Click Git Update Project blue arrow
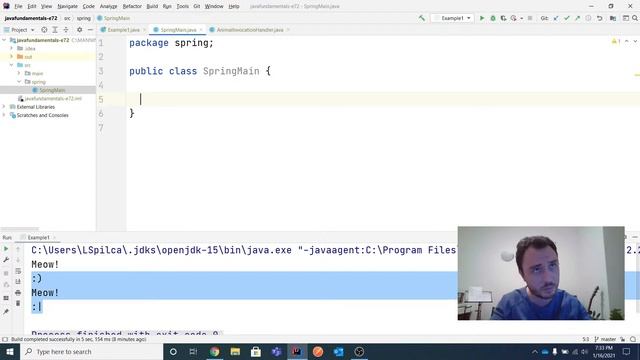Screen dimensions: 640x360 (556, 18)
